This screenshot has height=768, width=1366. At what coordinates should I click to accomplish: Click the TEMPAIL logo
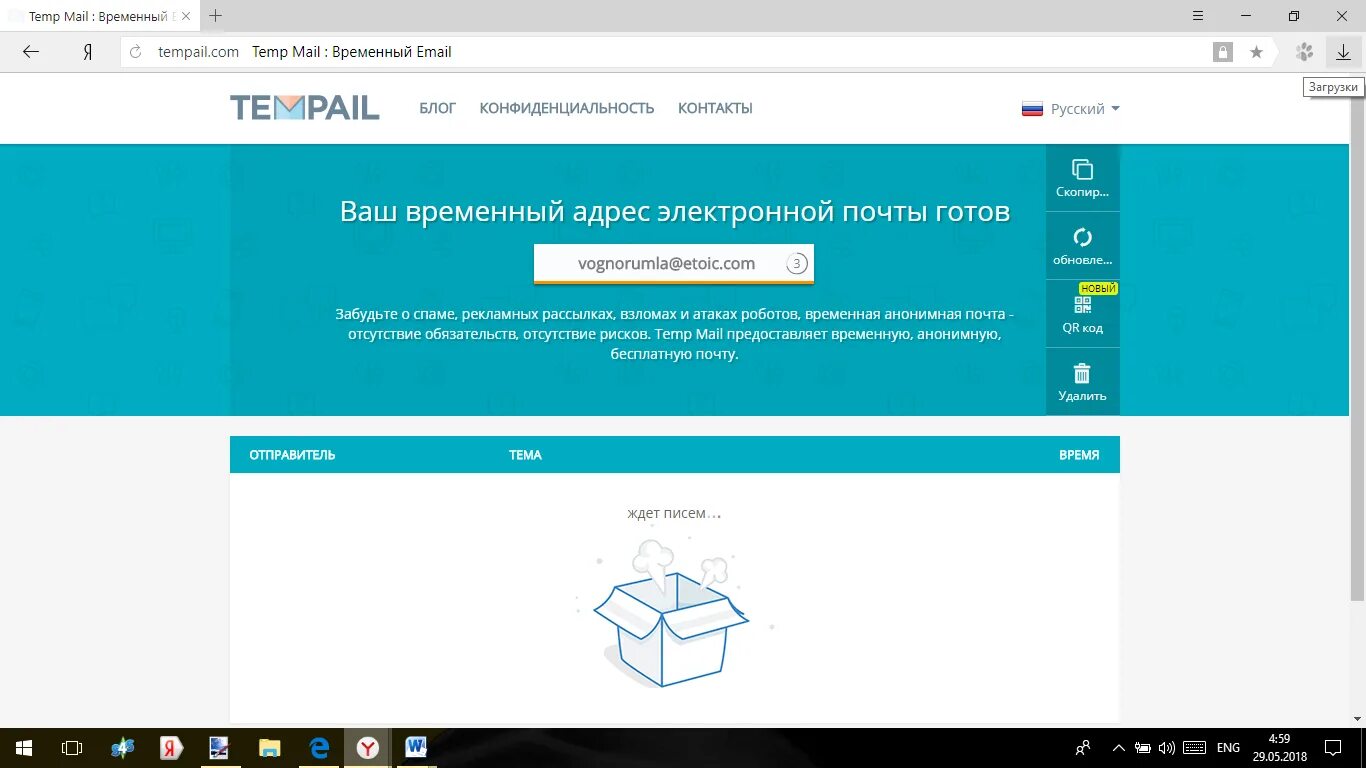pyautogui.click(x=305, y=108)
